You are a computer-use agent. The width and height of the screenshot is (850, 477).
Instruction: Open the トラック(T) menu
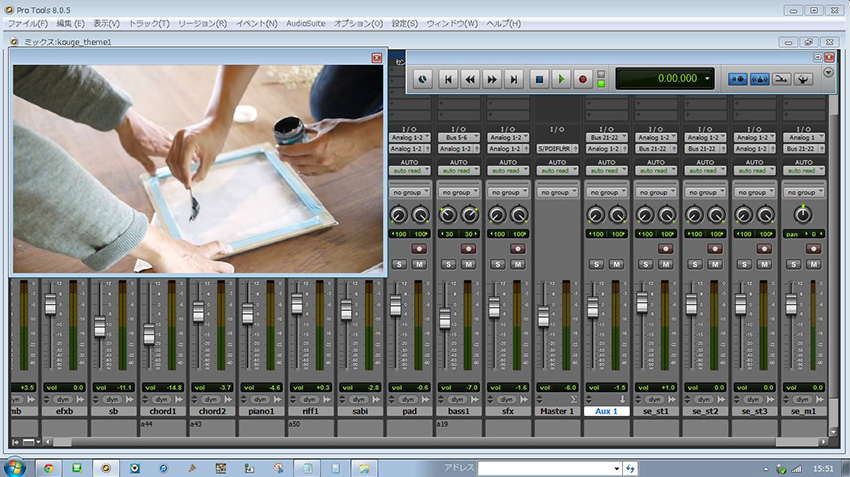coord(150,23)
